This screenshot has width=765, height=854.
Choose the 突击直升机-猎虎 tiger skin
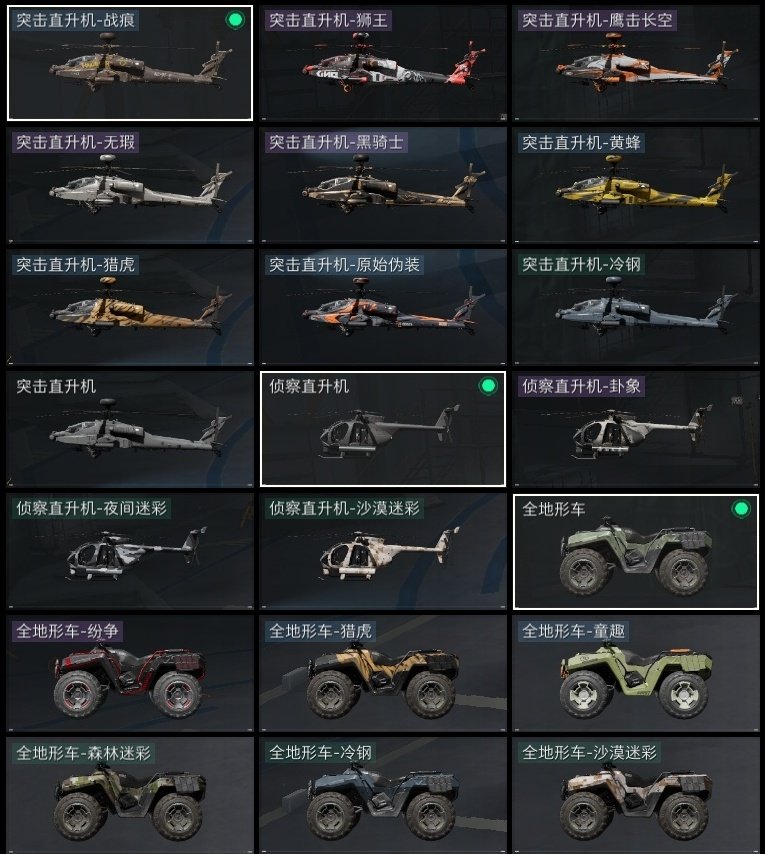click(130, 307)
